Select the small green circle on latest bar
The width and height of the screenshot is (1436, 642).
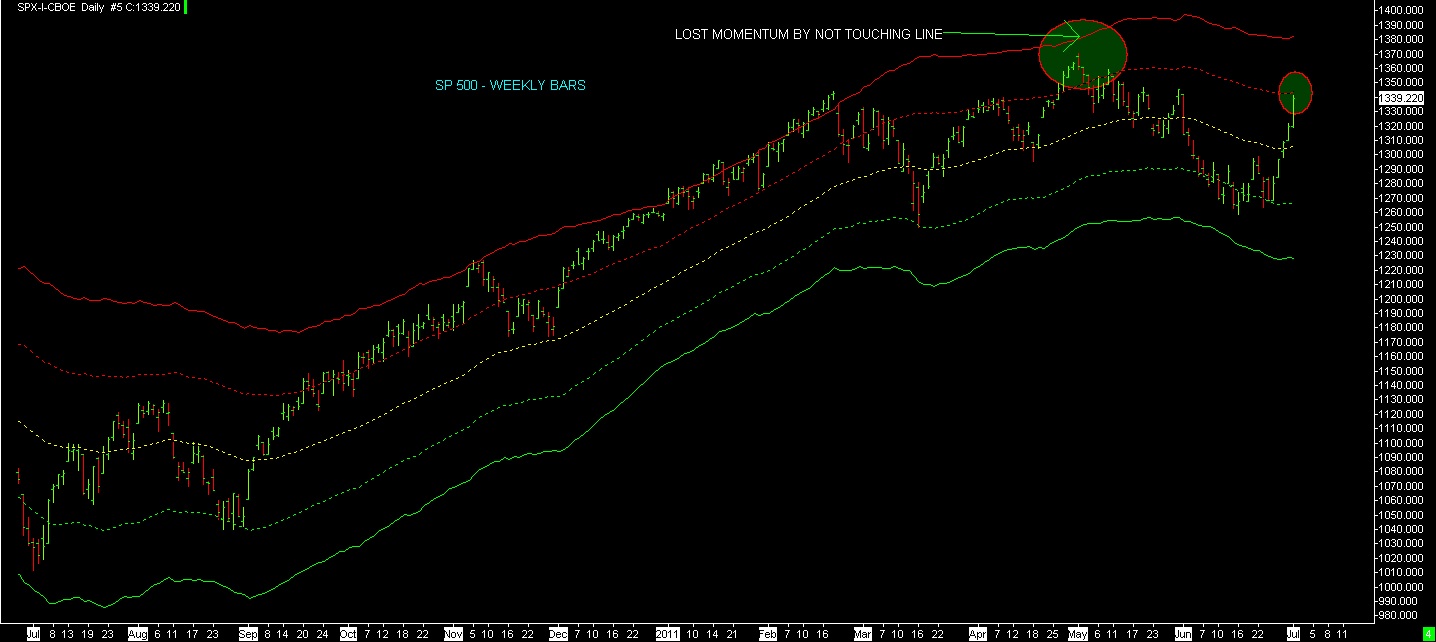point(1296,91)
